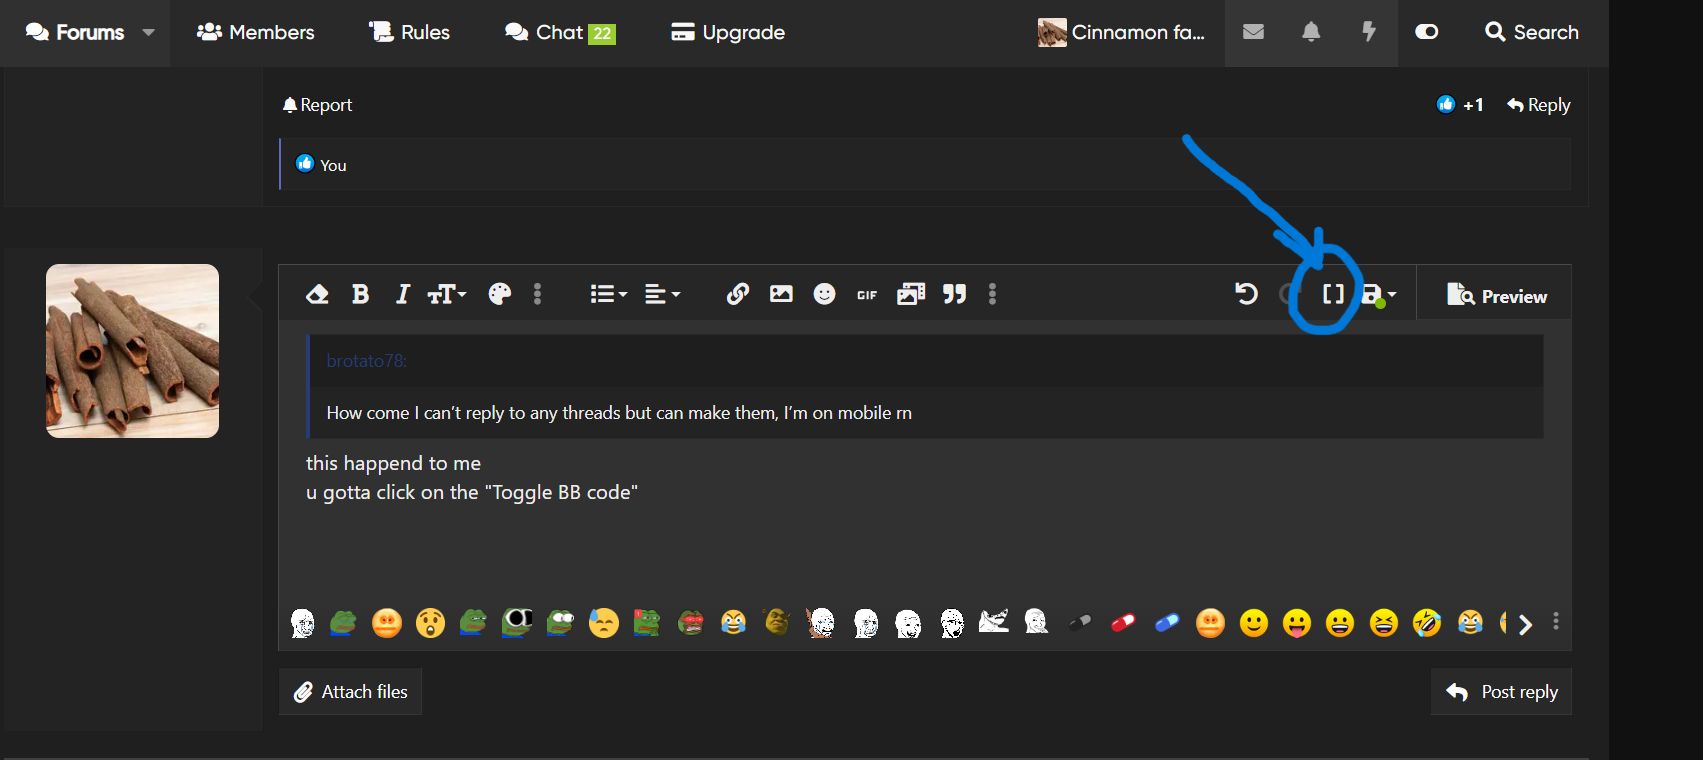Insert a link with the chain icon

[x=738, y=294]
